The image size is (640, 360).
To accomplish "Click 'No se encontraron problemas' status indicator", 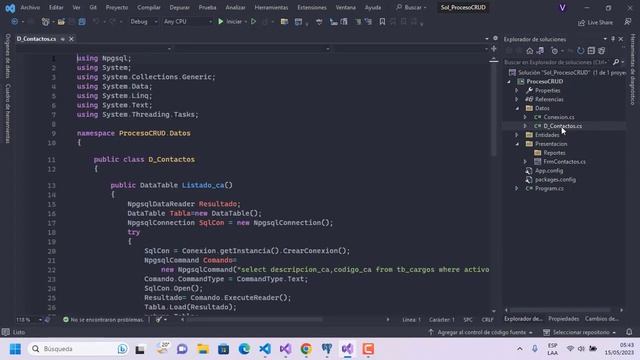I will coord(103,320).
